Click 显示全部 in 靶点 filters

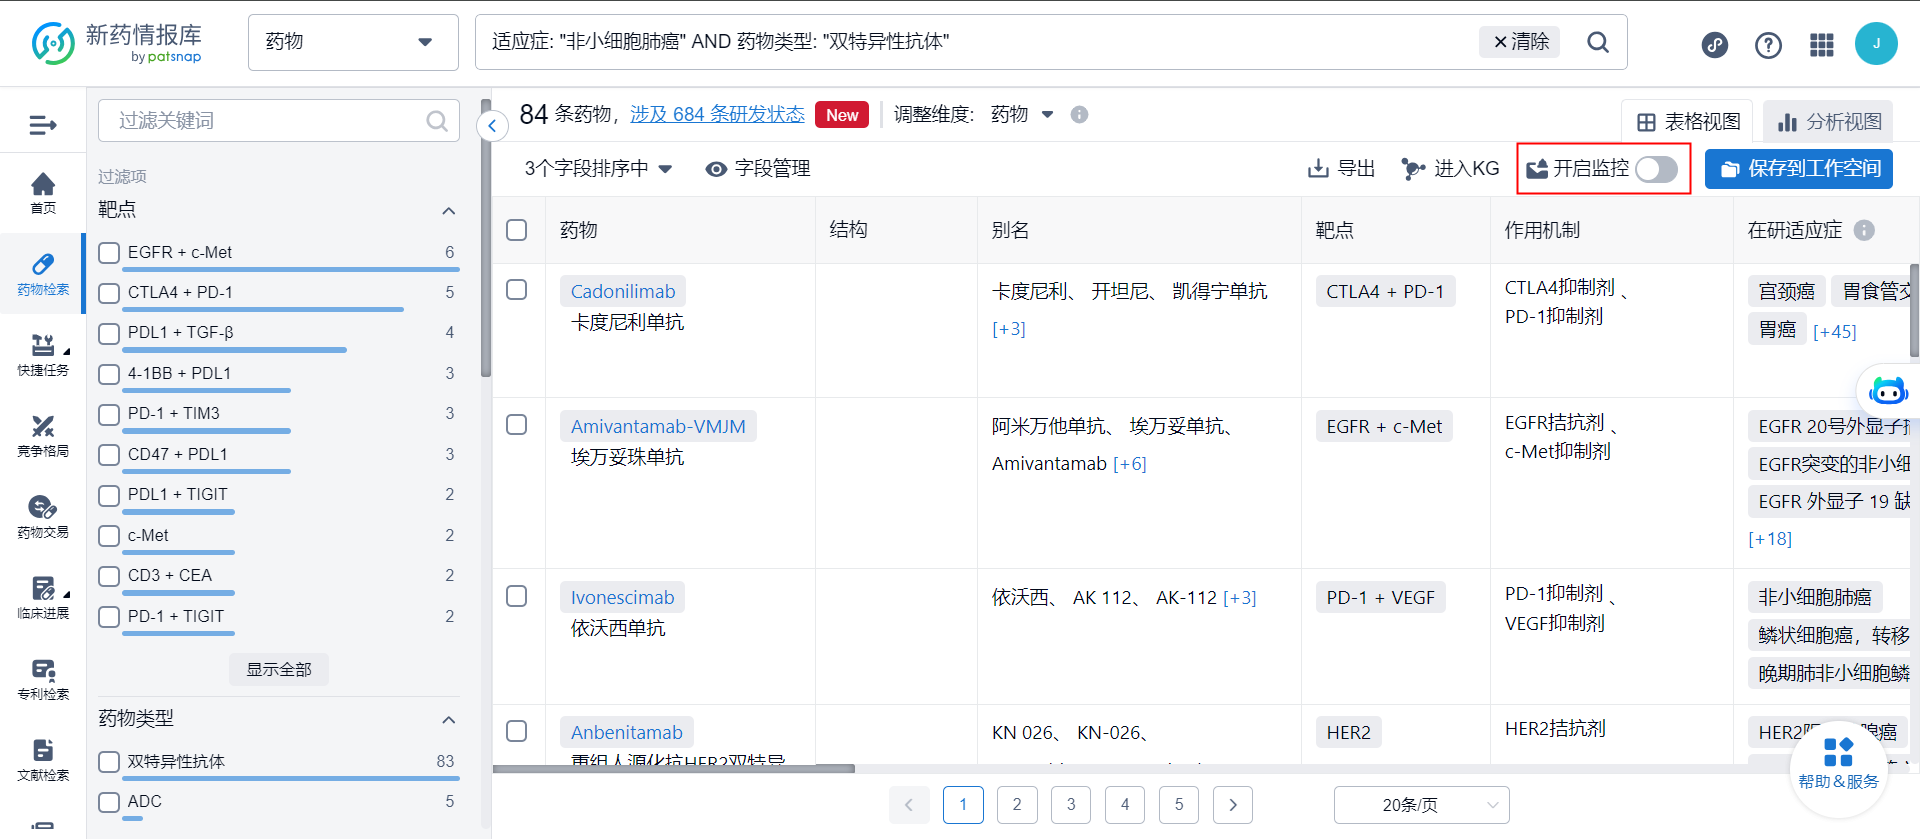point(279,670)
